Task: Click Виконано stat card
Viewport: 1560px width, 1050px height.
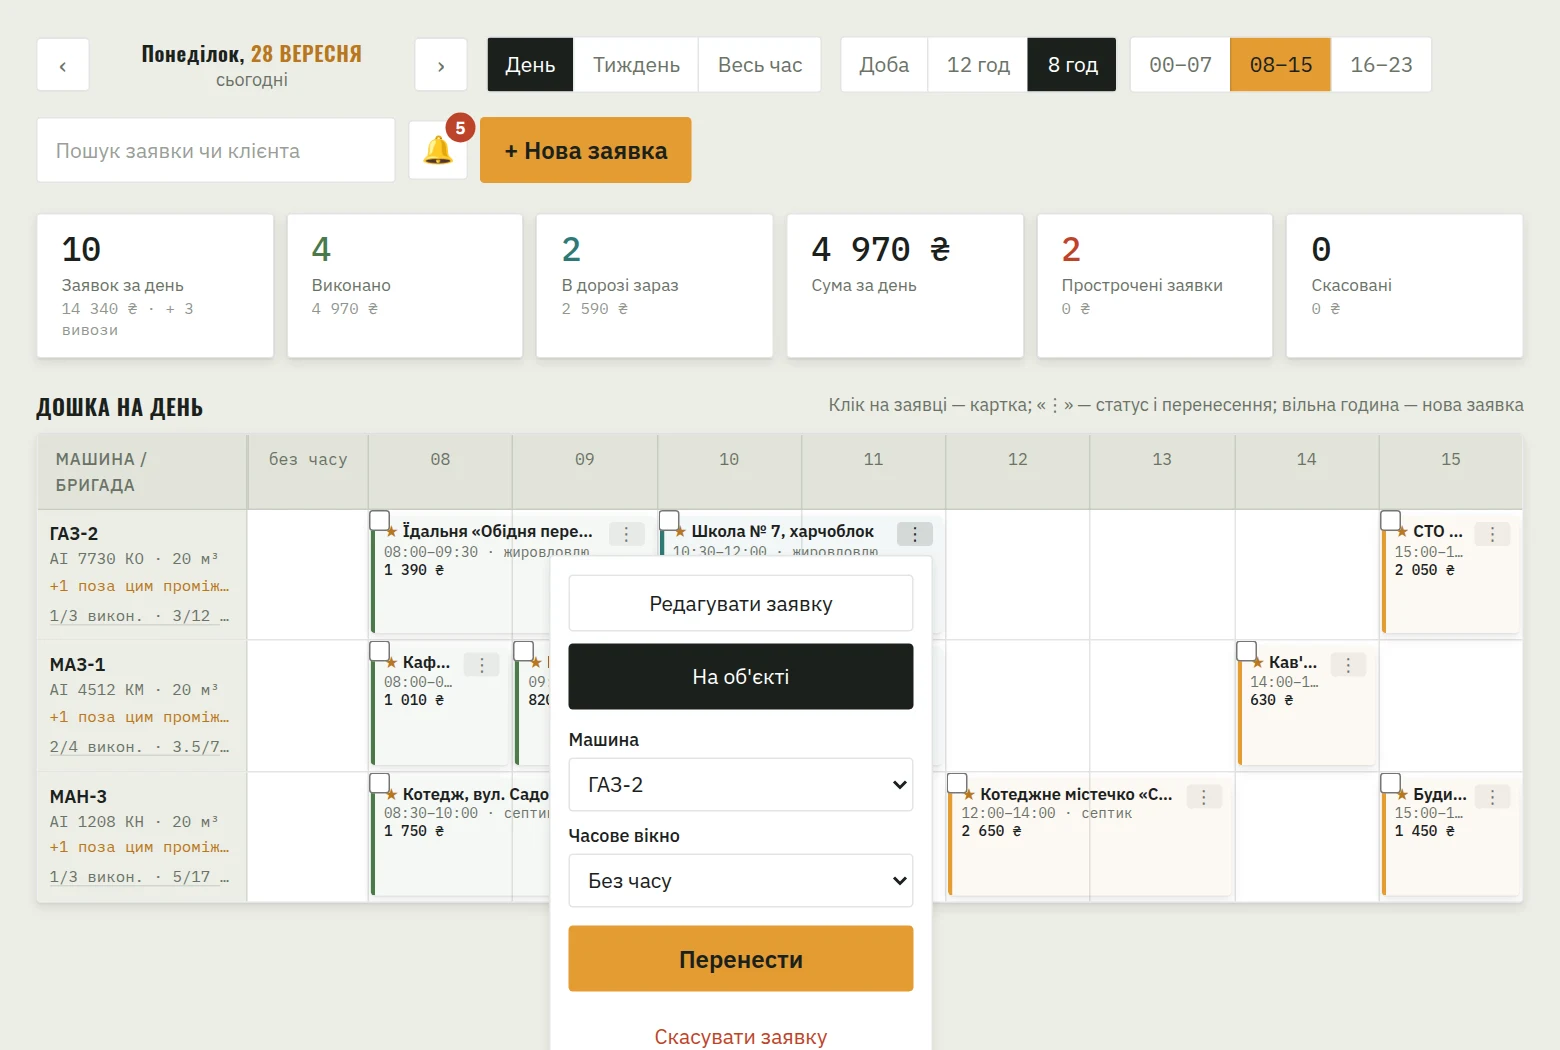Action: [405, 286]
